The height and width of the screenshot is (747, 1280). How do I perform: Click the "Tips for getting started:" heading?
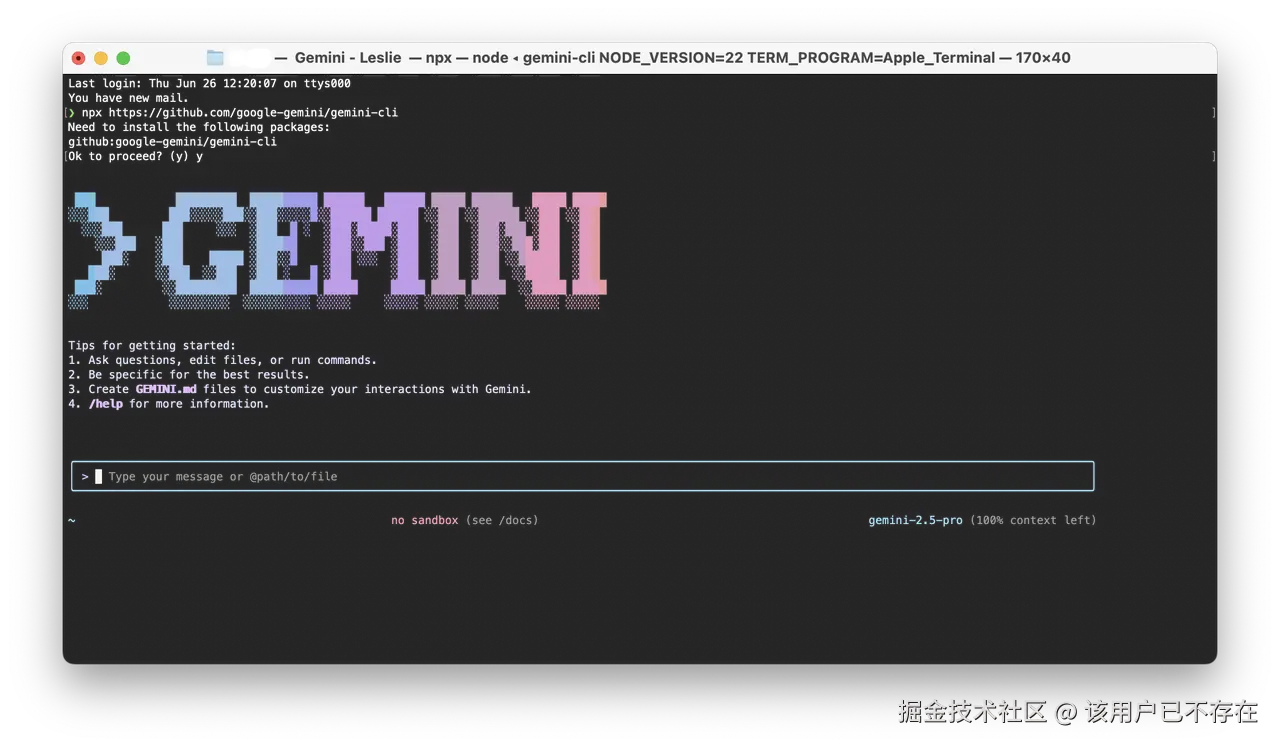(152, 346)
